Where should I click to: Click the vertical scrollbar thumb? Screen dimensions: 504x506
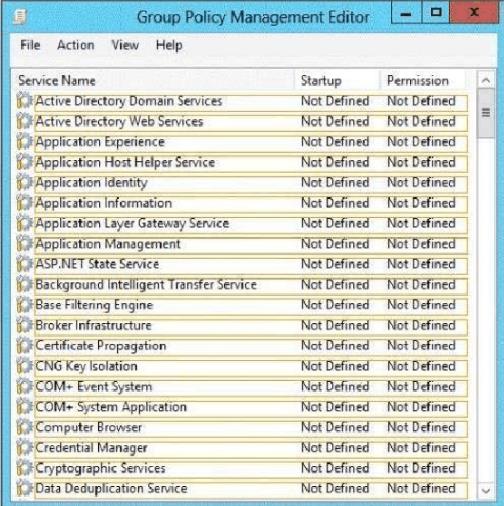pos(486,114)
